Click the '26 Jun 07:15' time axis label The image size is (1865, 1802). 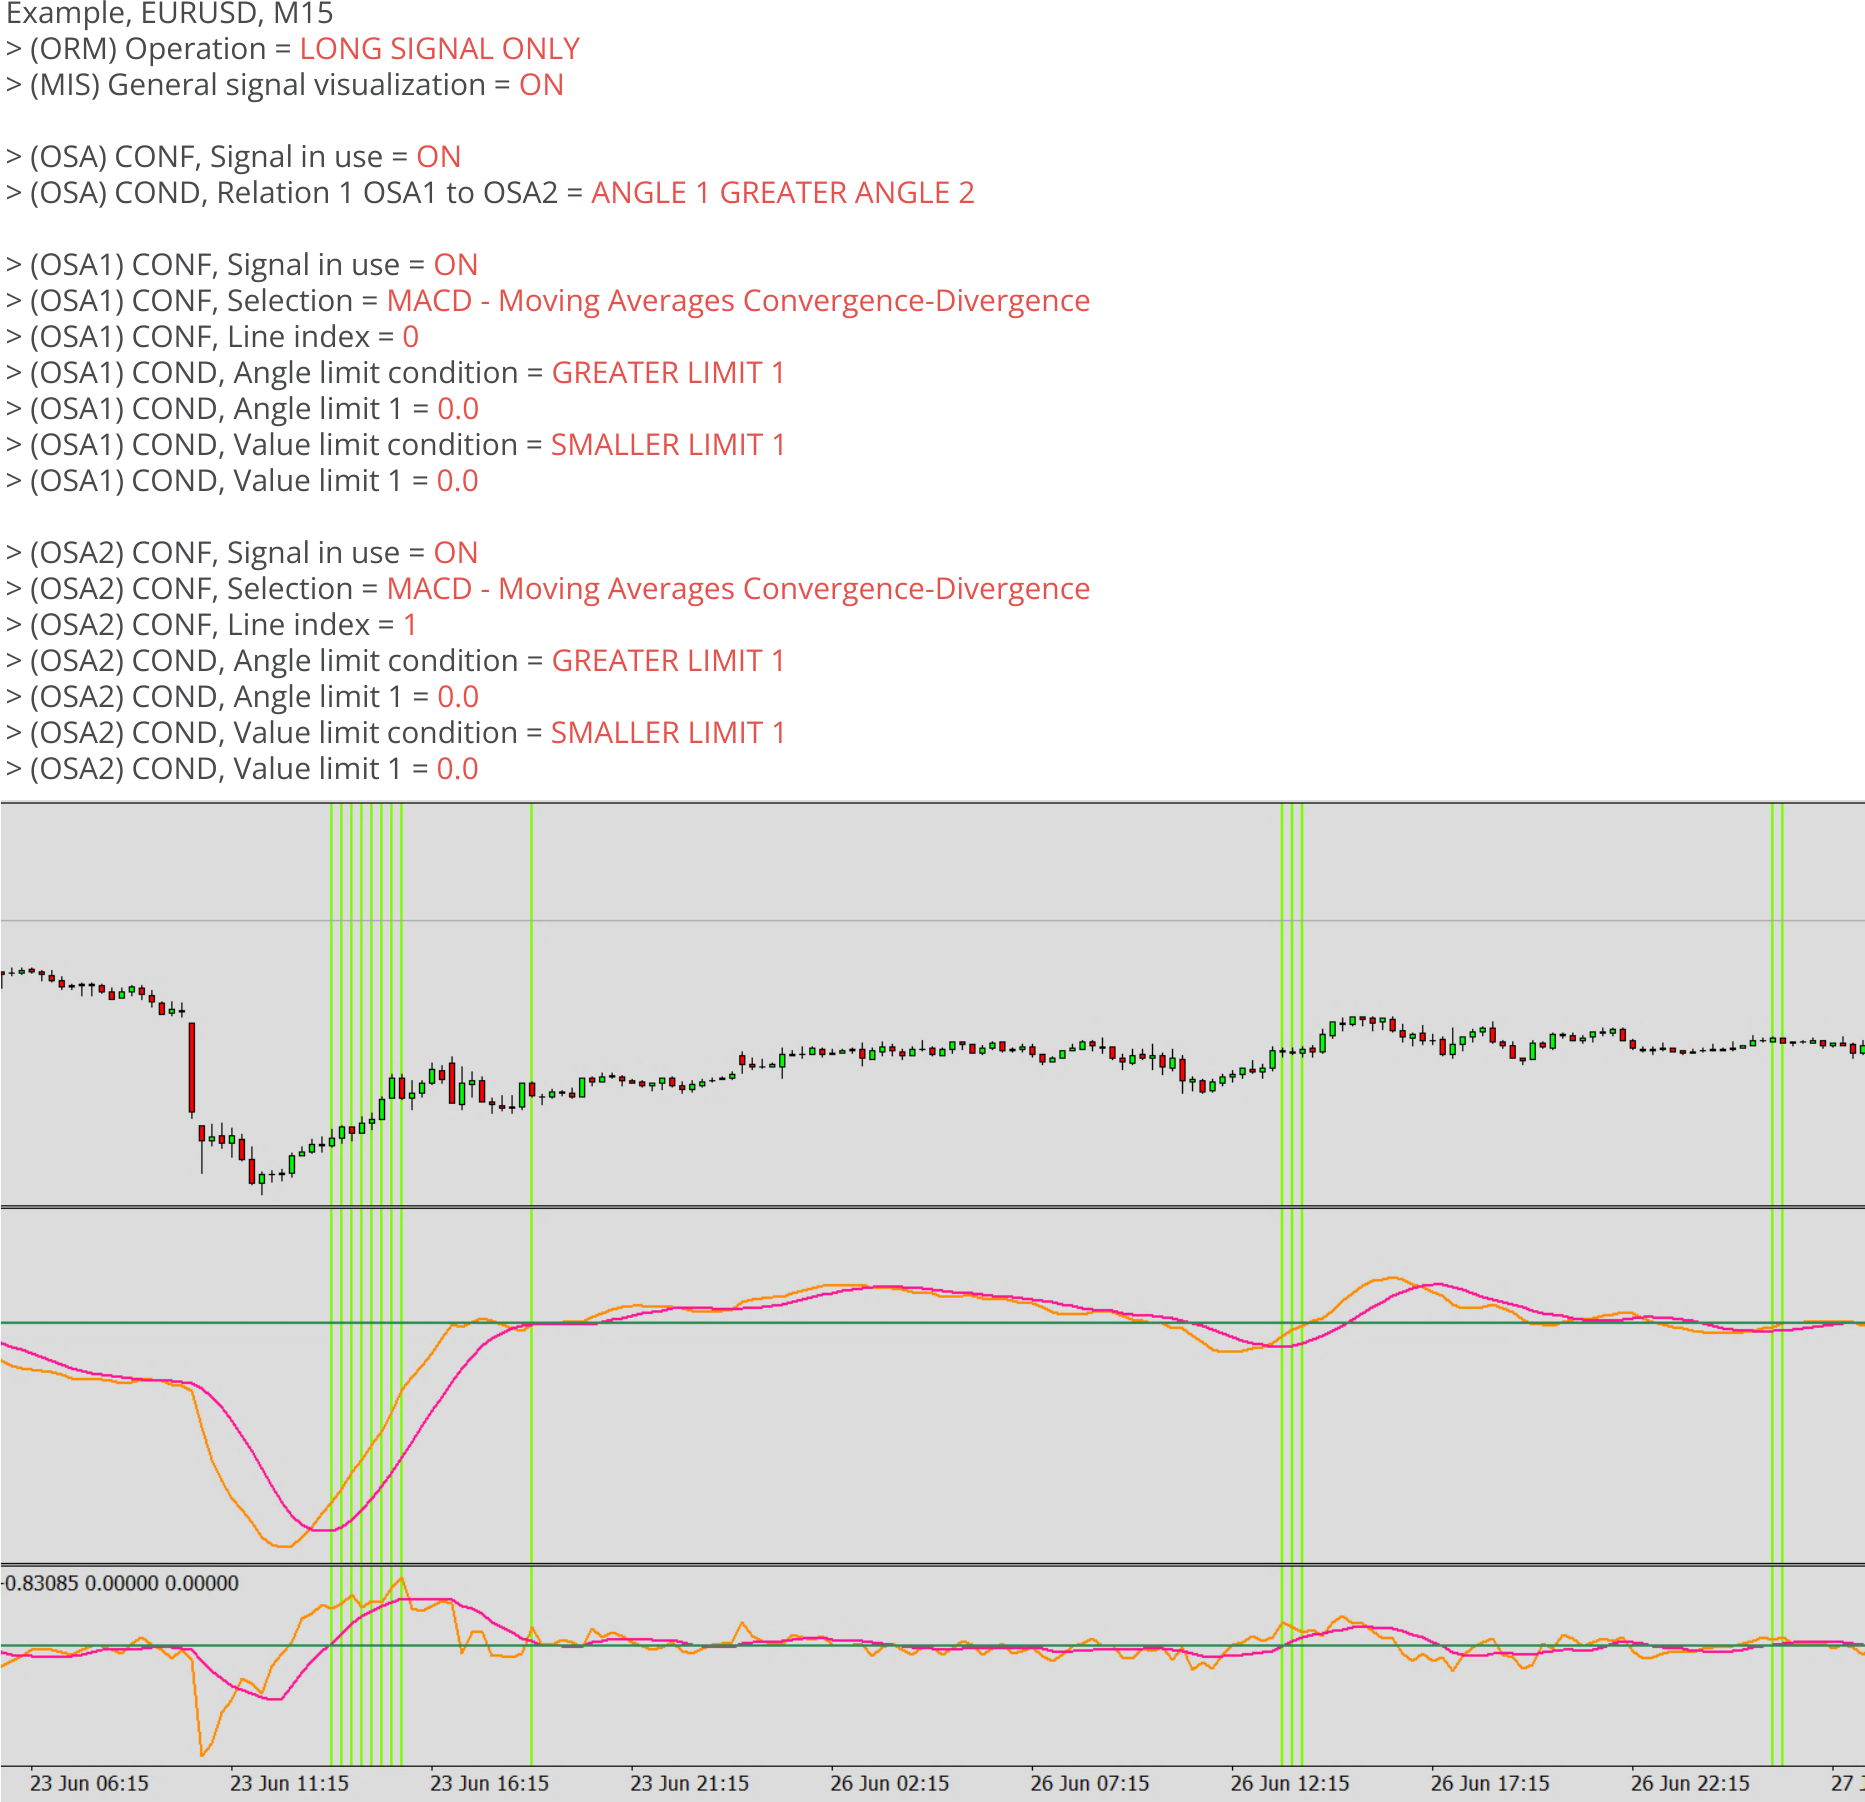(x=1089, y=1783)
